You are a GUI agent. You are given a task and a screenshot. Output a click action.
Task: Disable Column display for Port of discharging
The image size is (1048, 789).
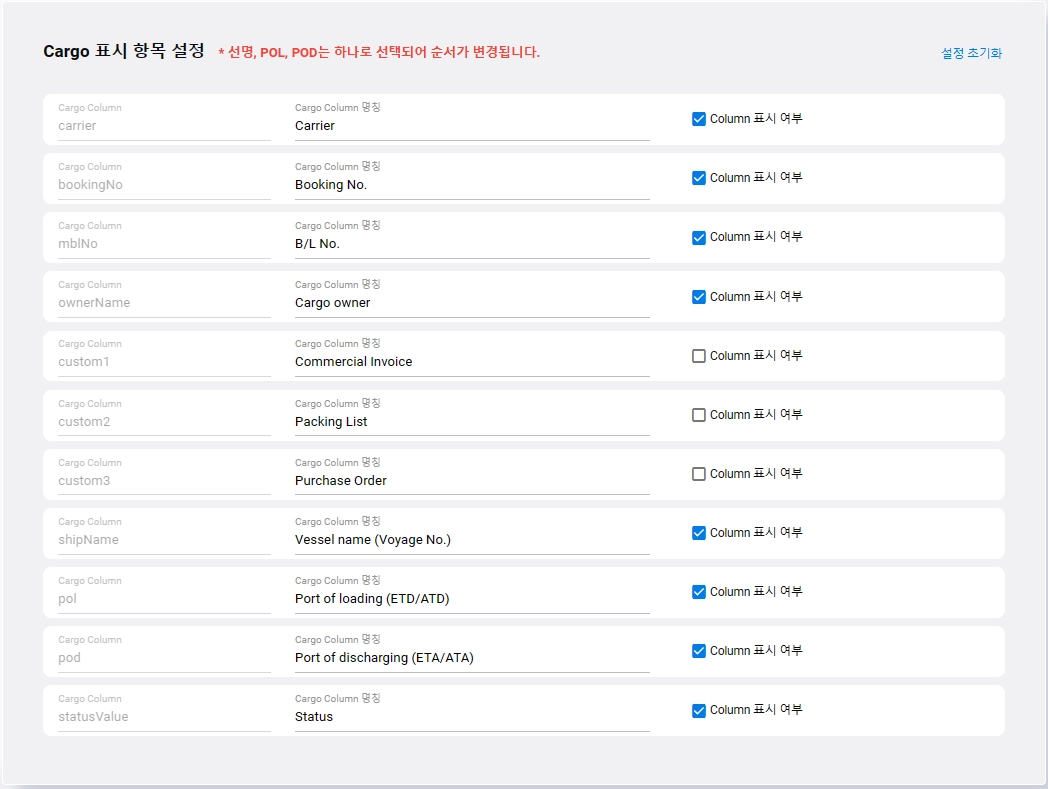pyautogui.click(x=699, y=651)
